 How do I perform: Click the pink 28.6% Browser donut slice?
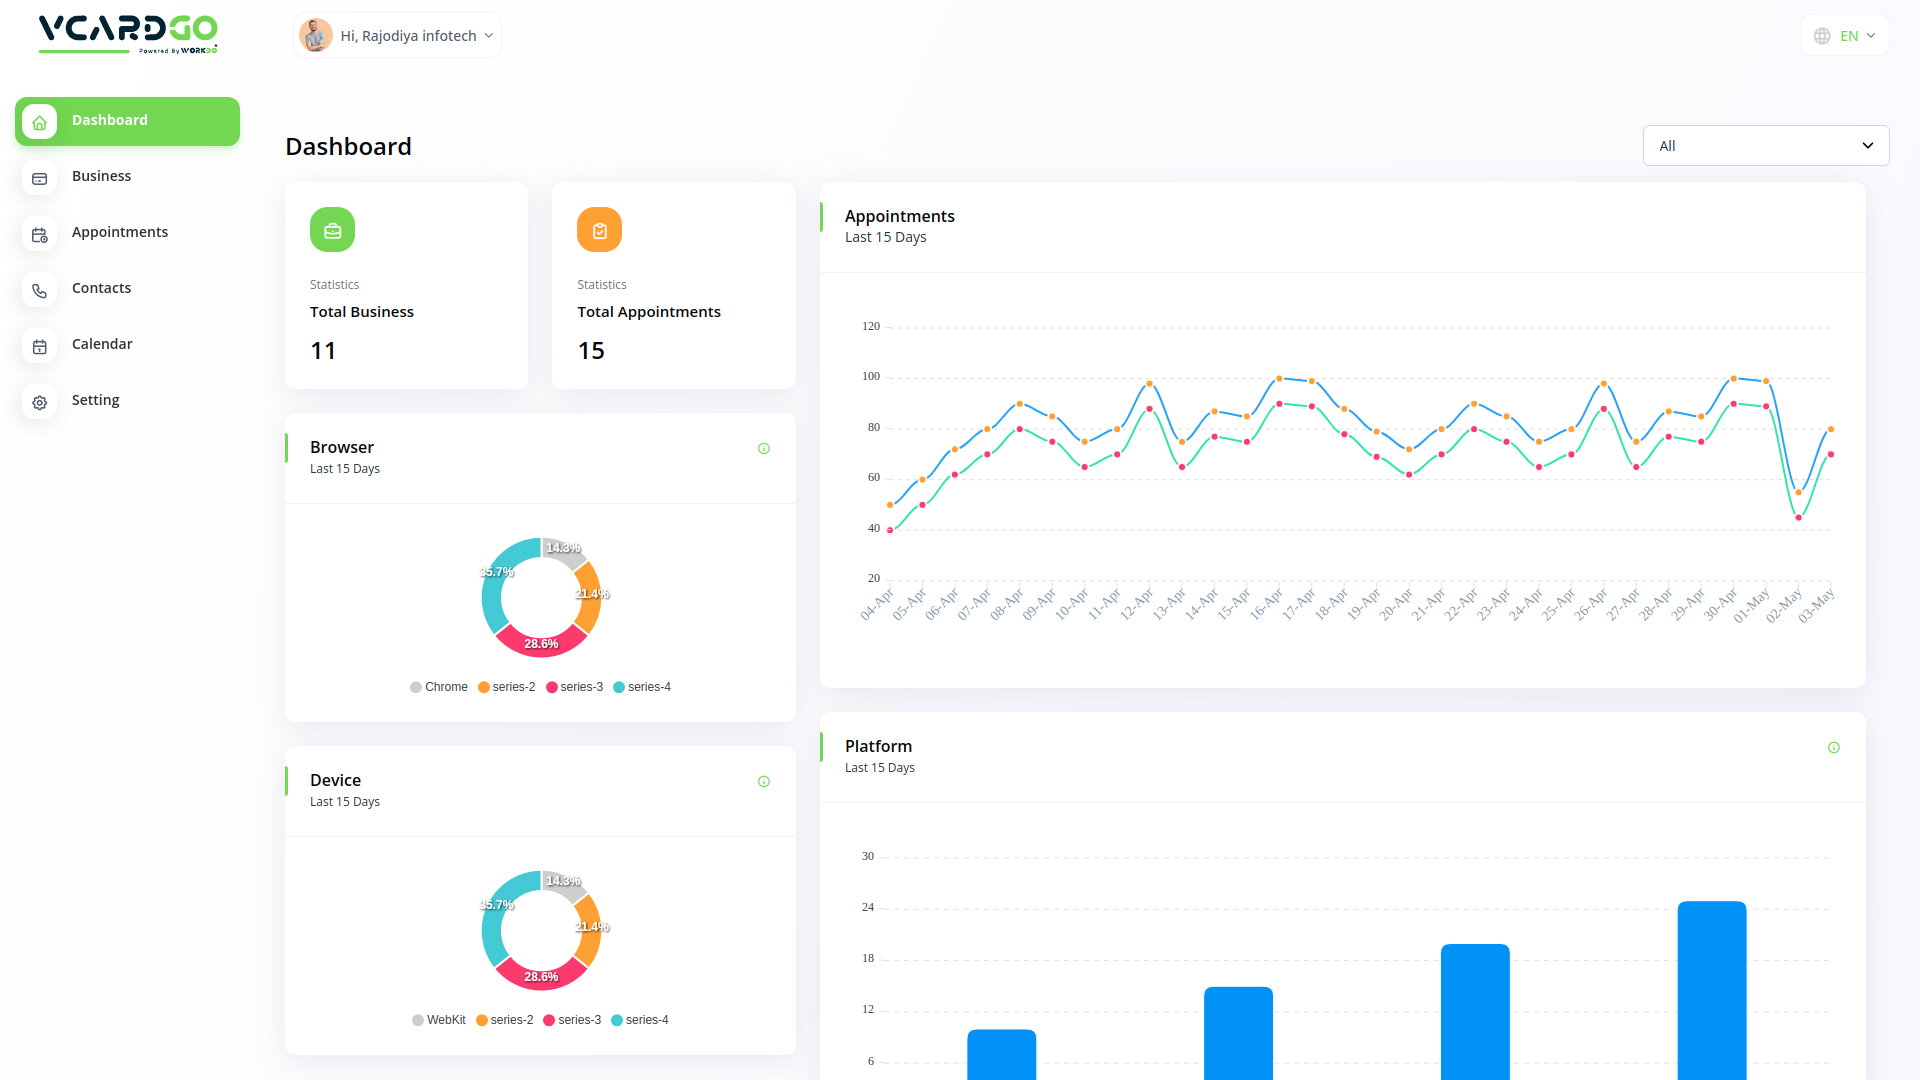pos(541,641)
